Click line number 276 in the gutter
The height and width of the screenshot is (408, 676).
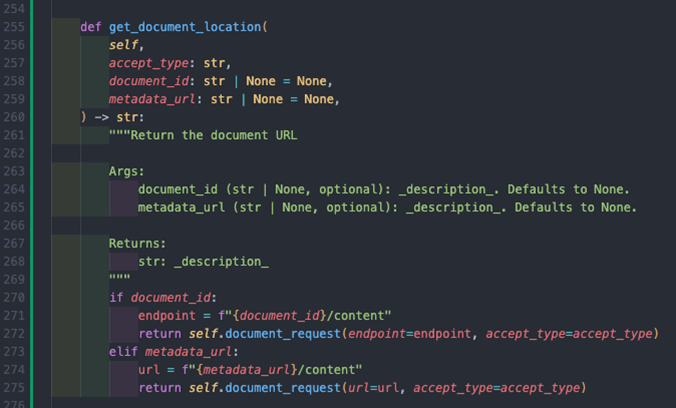(x=16, y=404)
